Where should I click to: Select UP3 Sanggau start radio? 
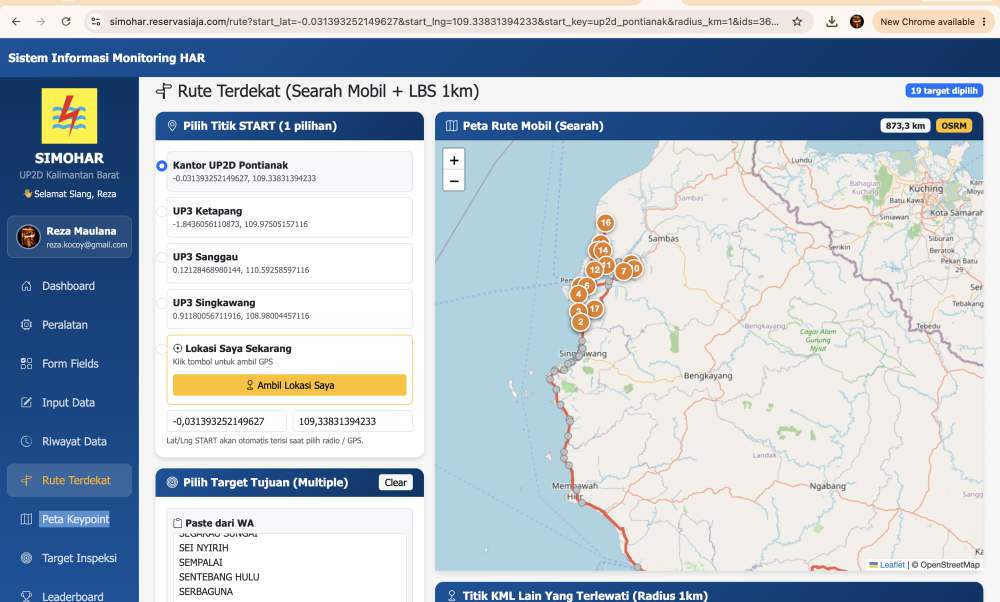[161, 258]
